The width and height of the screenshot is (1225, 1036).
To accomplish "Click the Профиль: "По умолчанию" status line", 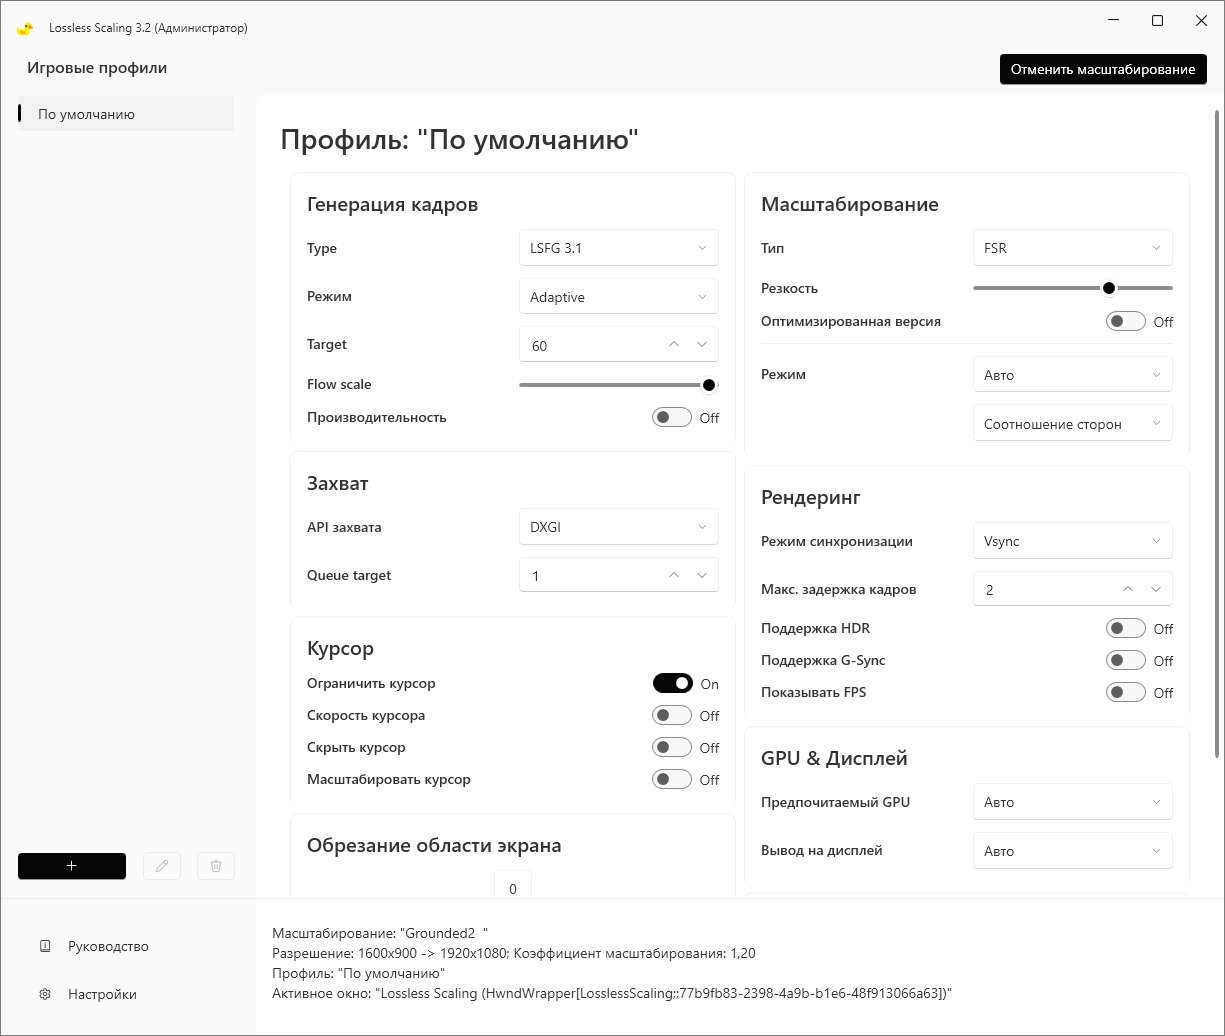I will [359, 973].
